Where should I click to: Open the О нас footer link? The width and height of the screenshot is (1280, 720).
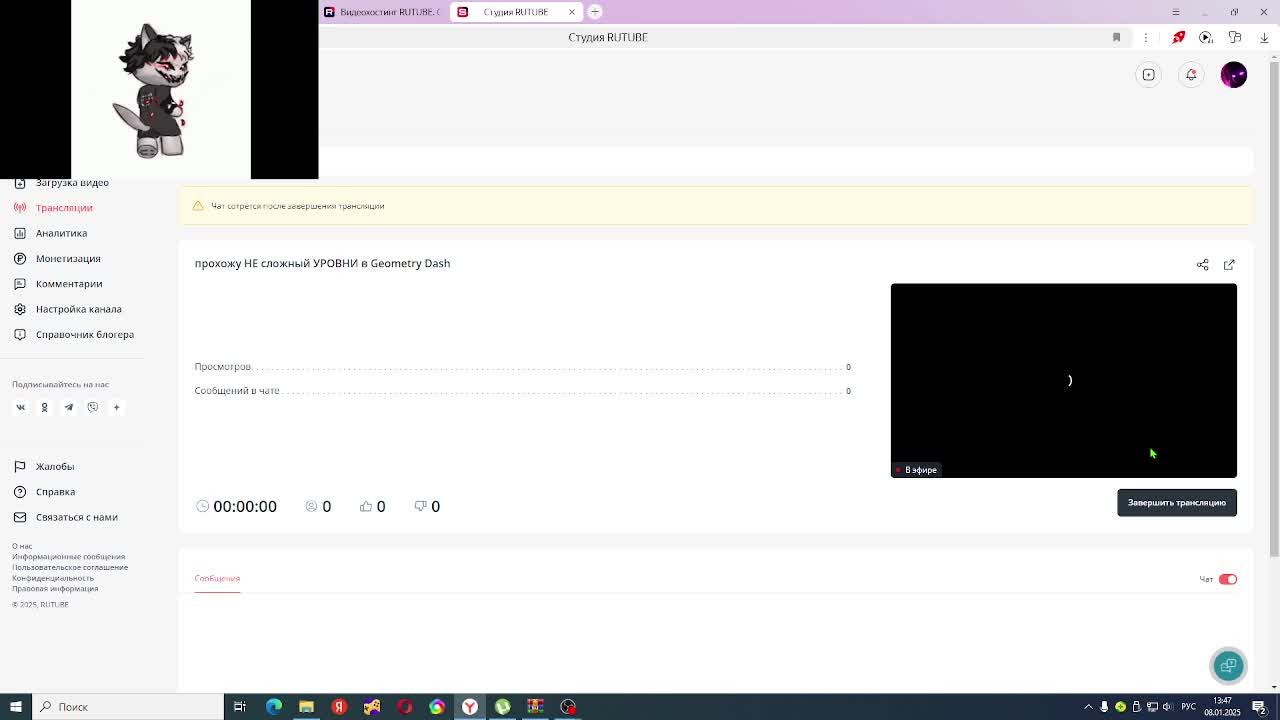click(22, 546)
